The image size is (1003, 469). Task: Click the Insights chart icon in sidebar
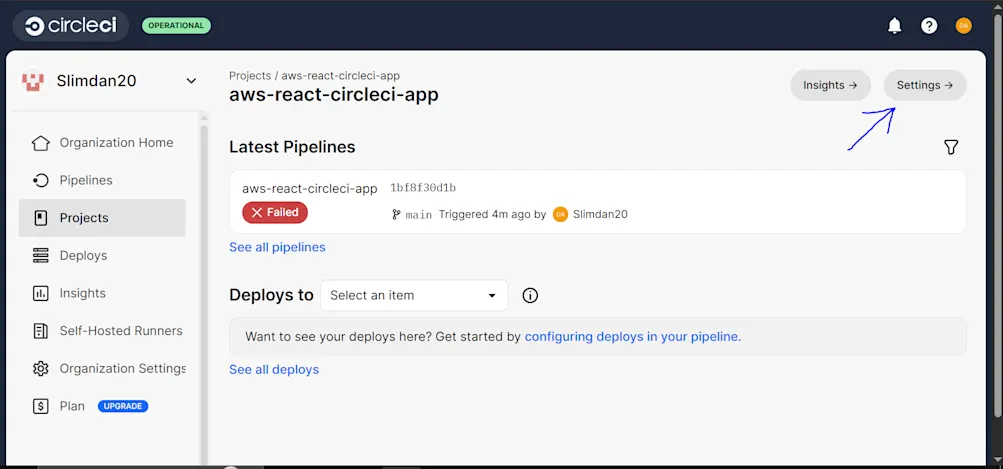click(x=40, y=294)
